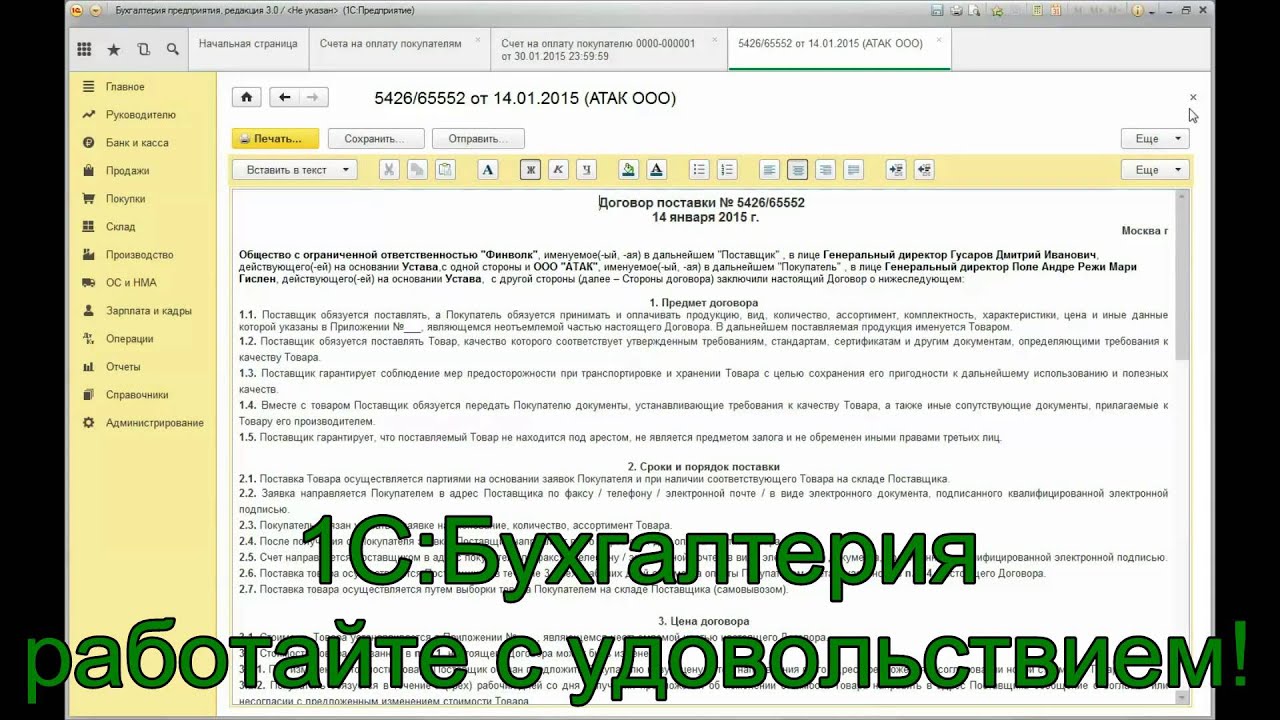Pick the background fill color
Screen dimensions: 1280x720
(x=628, y=170)
